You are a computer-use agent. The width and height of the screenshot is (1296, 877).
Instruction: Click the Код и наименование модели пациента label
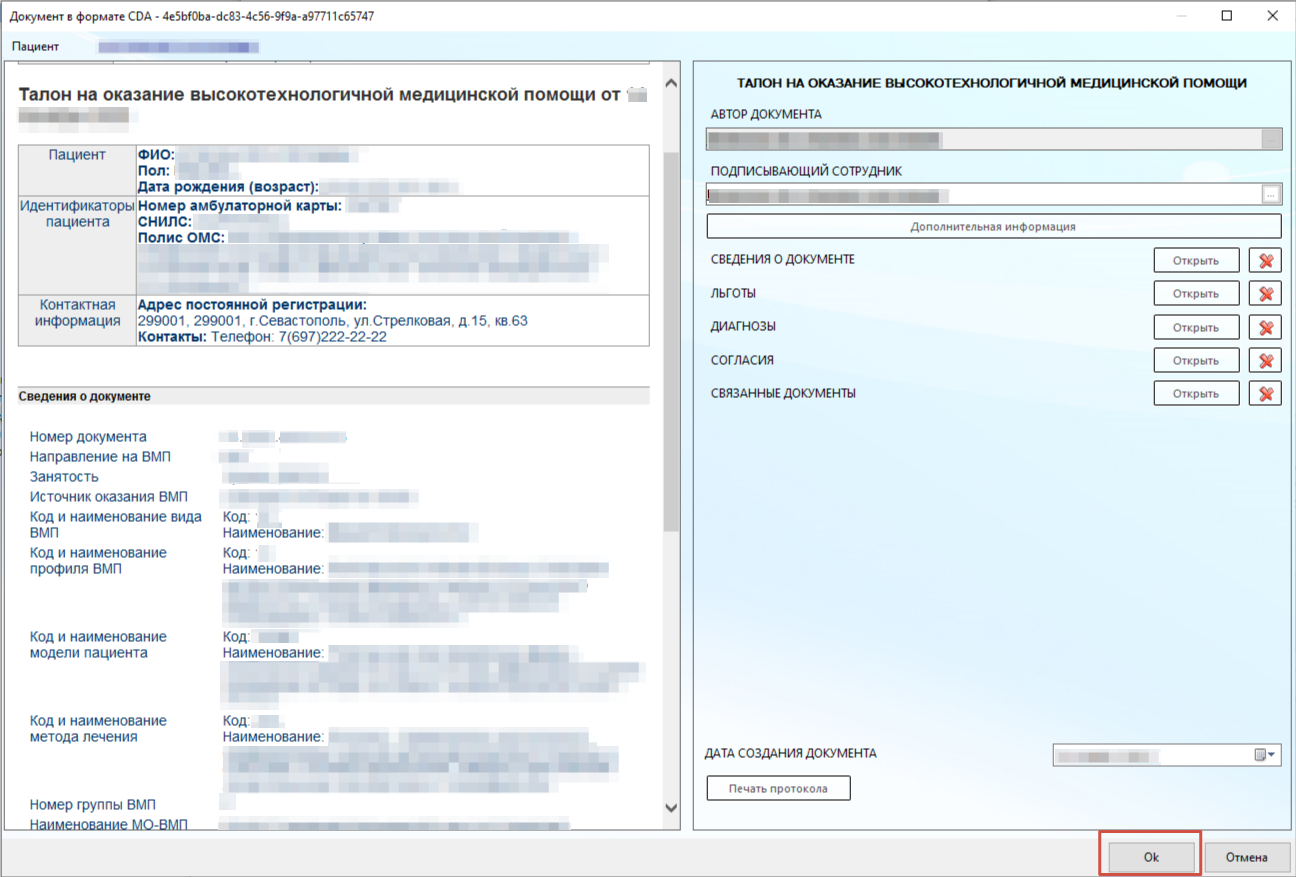(x=98, y=645)
